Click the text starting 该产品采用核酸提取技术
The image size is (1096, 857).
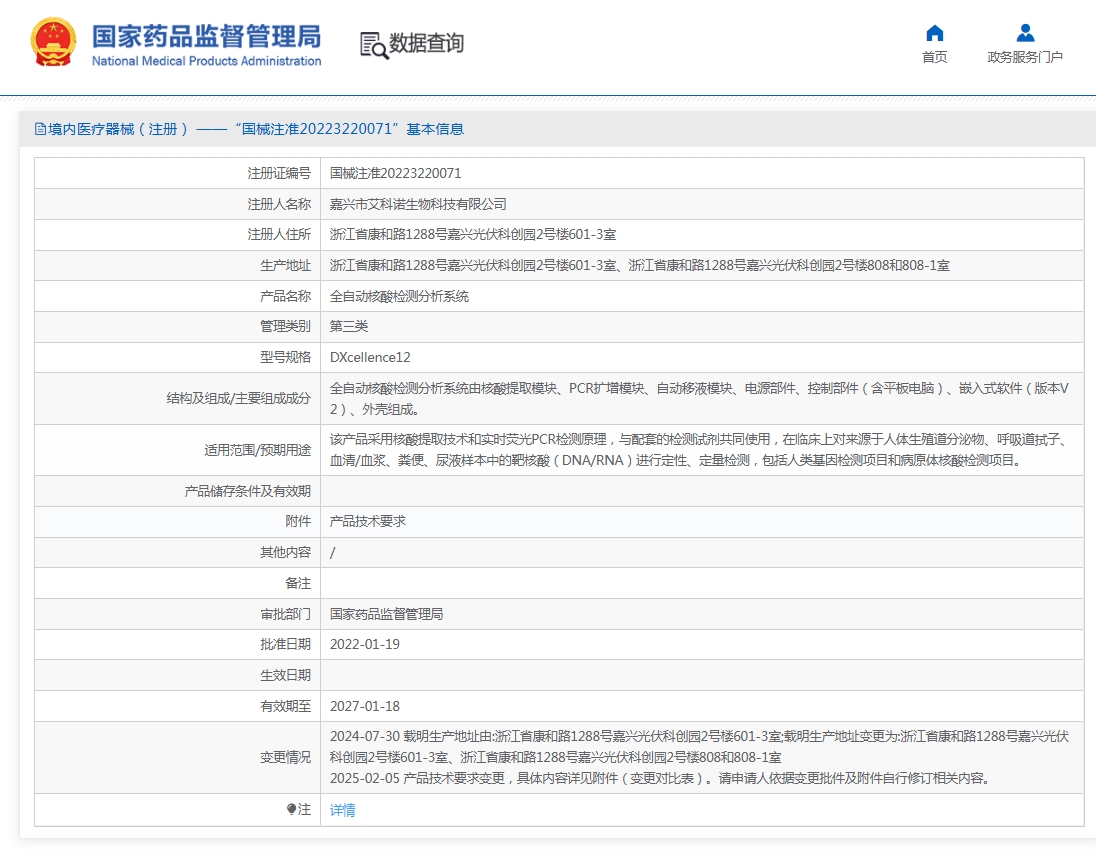[699, 450]
